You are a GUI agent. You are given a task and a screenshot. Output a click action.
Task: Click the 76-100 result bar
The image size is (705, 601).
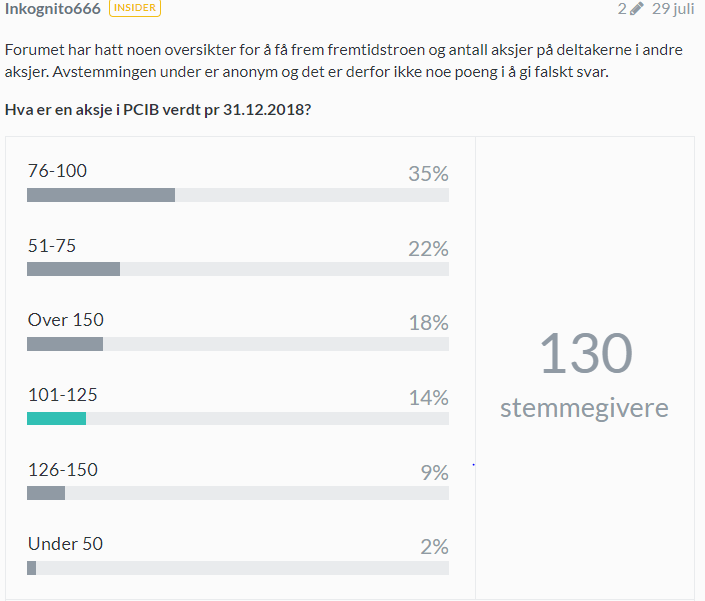click(101, 195)
